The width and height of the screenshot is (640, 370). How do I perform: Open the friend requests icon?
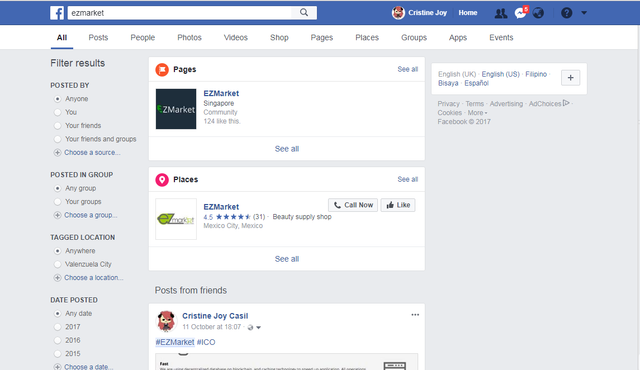(x=500, y=13)
